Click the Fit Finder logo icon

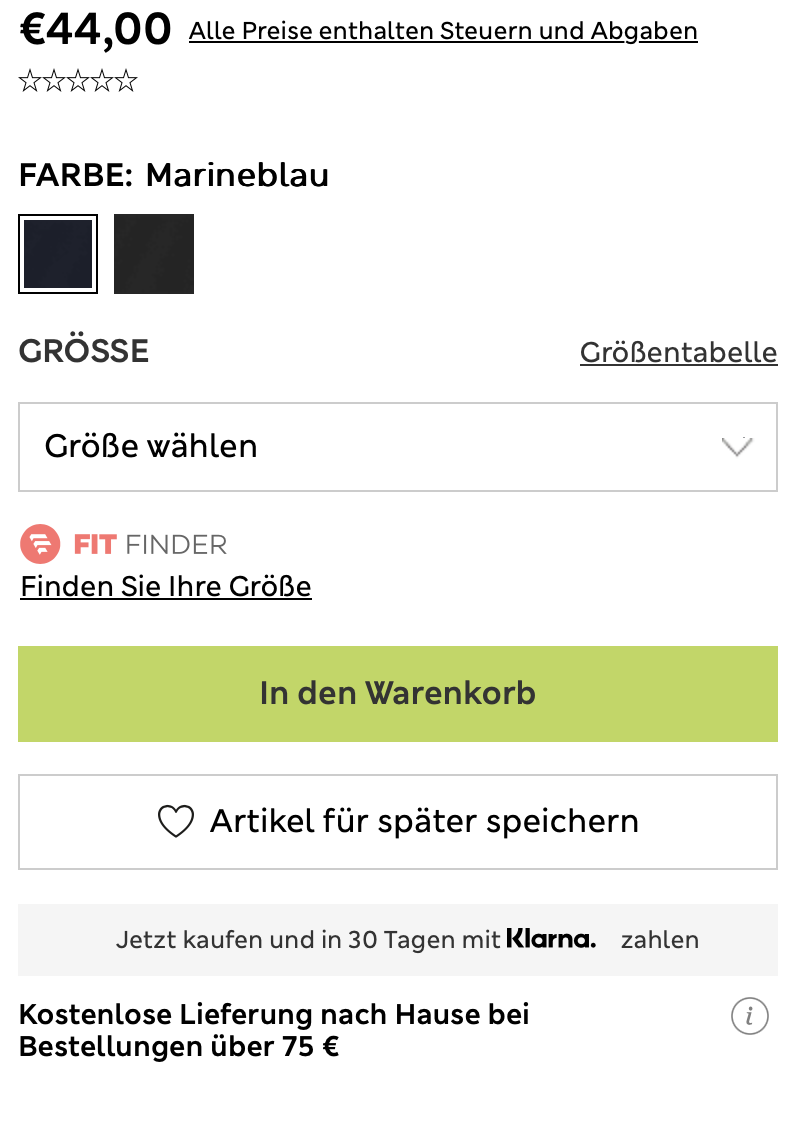pyautogui.click(x=38, y=544)
